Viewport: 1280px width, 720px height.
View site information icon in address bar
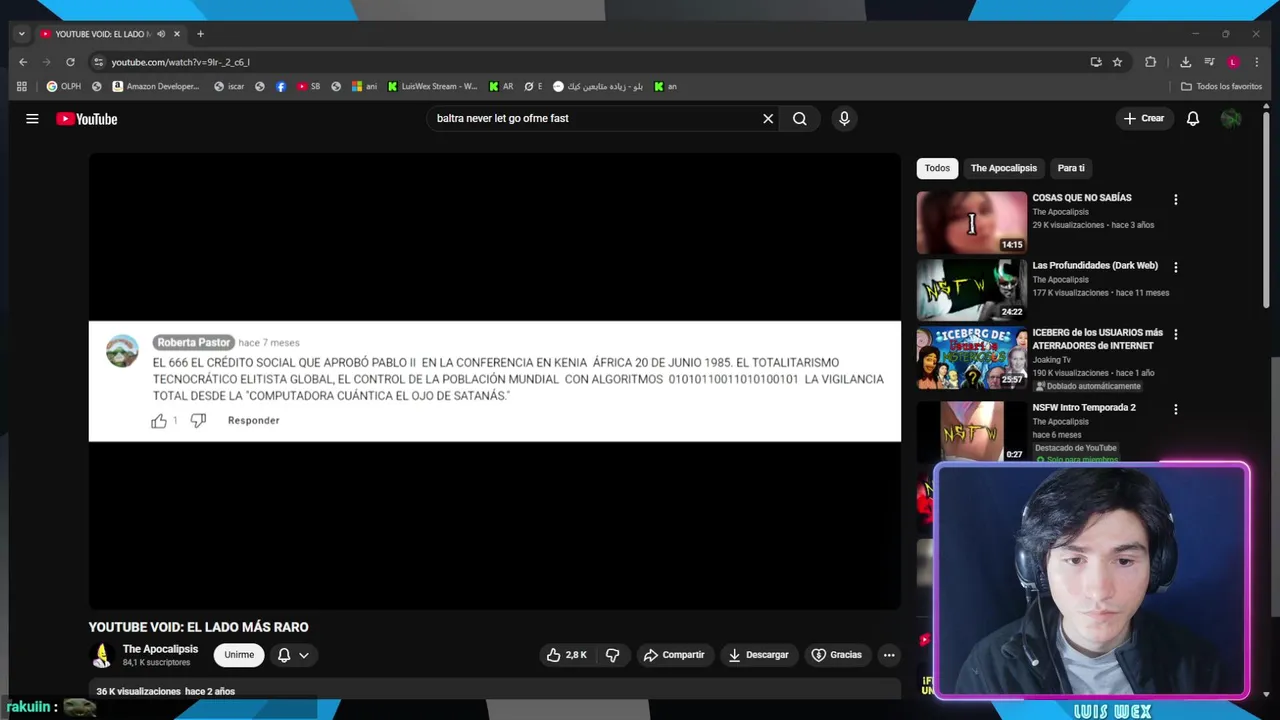[98, 62]
